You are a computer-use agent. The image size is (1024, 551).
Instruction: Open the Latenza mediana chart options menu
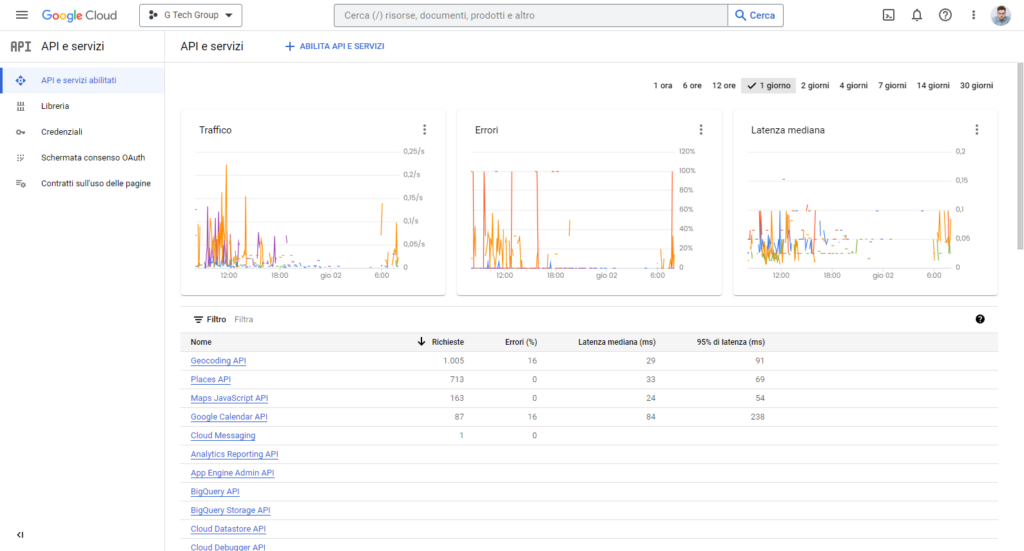coord(977,130)
